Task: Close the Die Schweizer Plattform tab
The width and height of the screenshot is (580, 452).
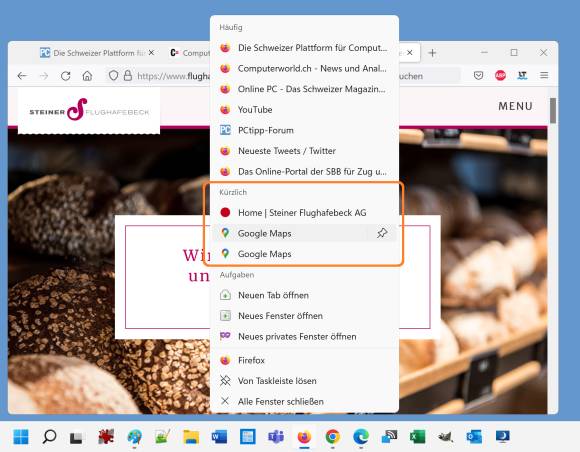Action: (151, 53)
